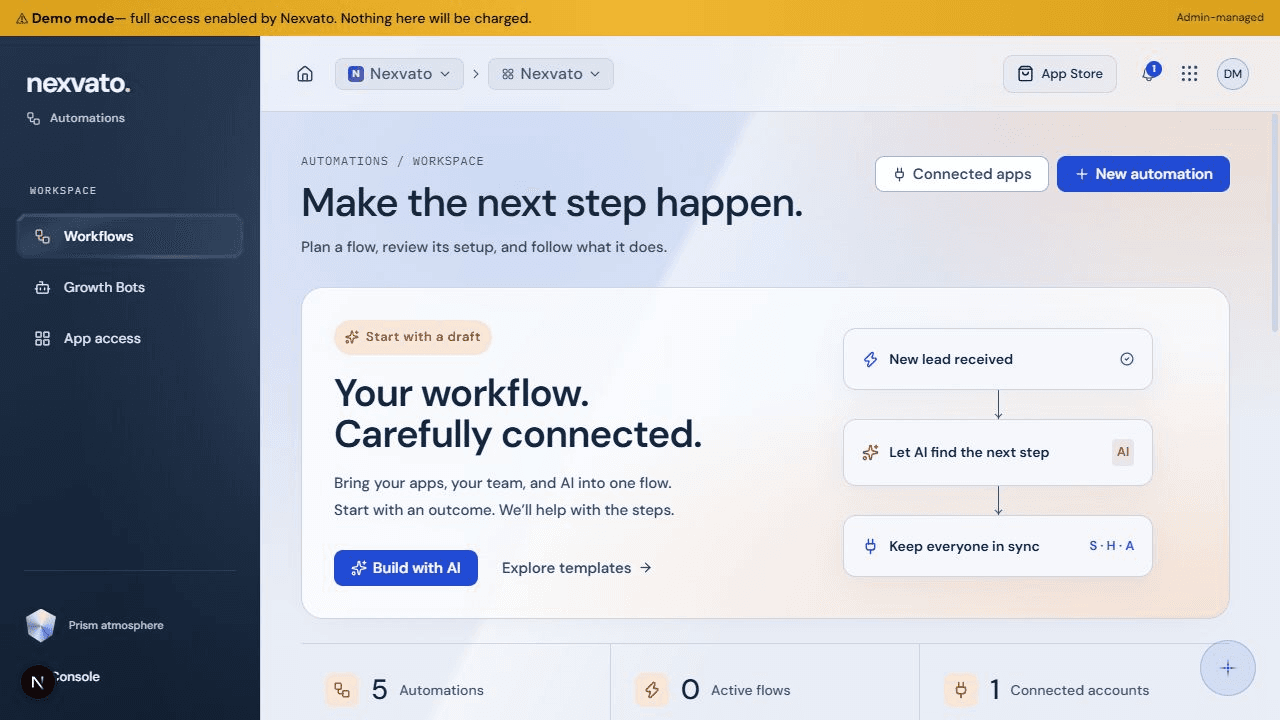Go to the home icon
The image size is (1280, 720).
[x=305, y=74]
